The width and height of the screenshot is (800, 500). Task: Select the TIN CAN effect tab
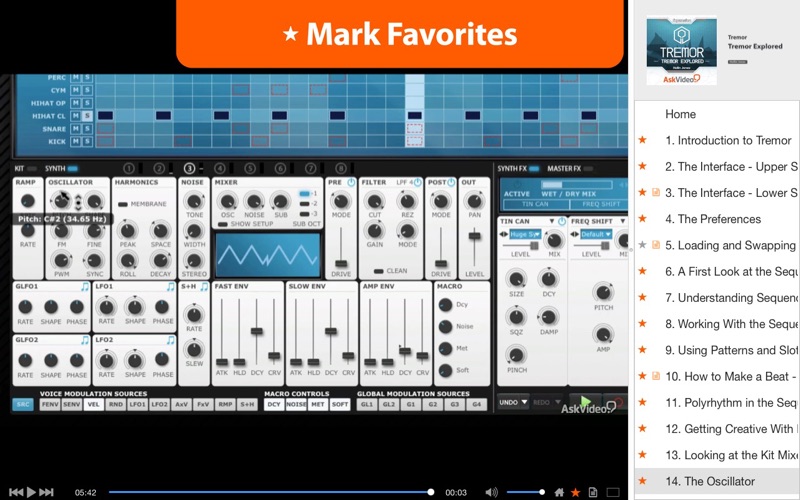click(535, 204)
